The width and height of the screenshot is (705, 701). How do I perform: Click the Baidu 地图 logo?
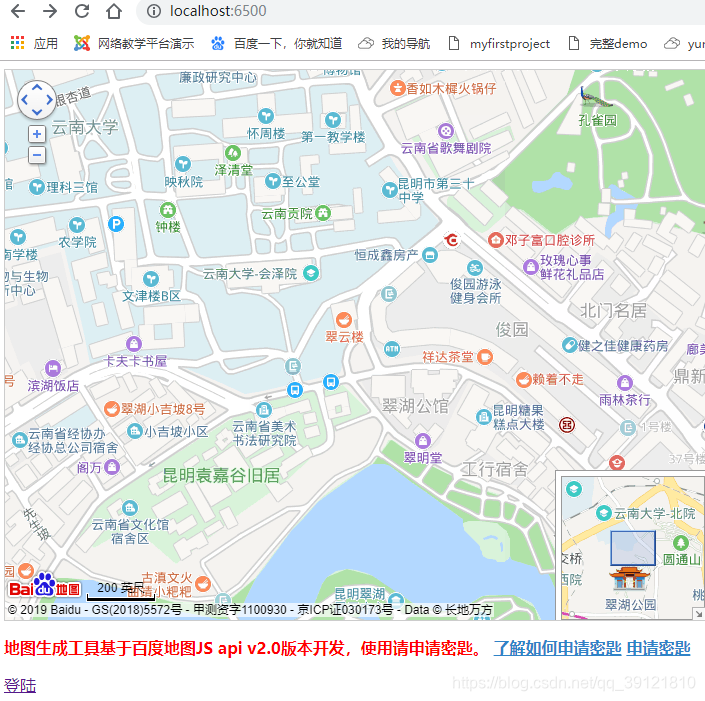click(44, 586)
